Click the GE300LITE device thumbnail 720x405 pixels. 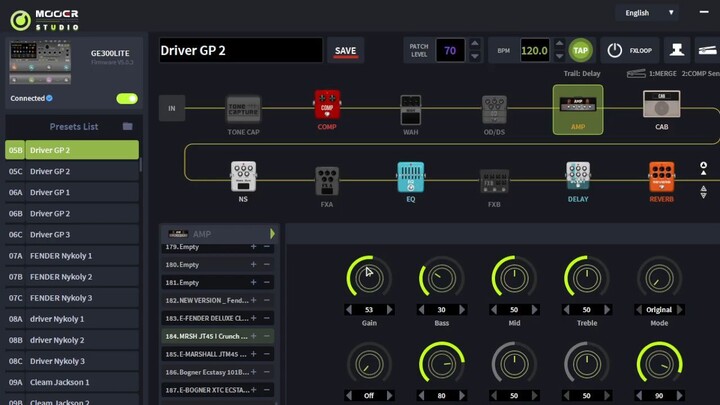click(40, 62)
